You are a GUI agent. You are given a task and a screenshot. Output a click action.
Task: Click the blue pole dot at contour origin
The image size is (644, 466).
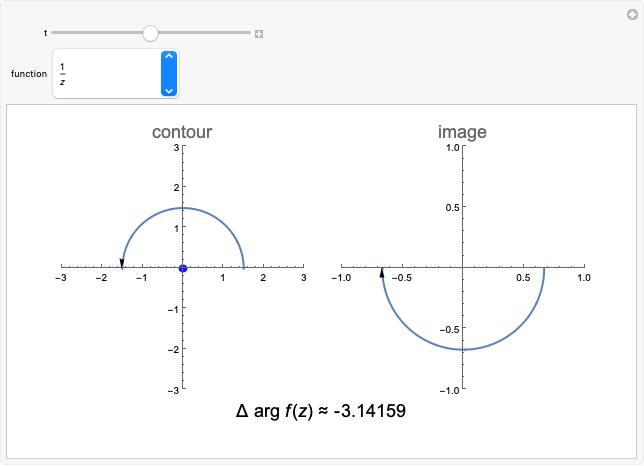click(183, 268)
